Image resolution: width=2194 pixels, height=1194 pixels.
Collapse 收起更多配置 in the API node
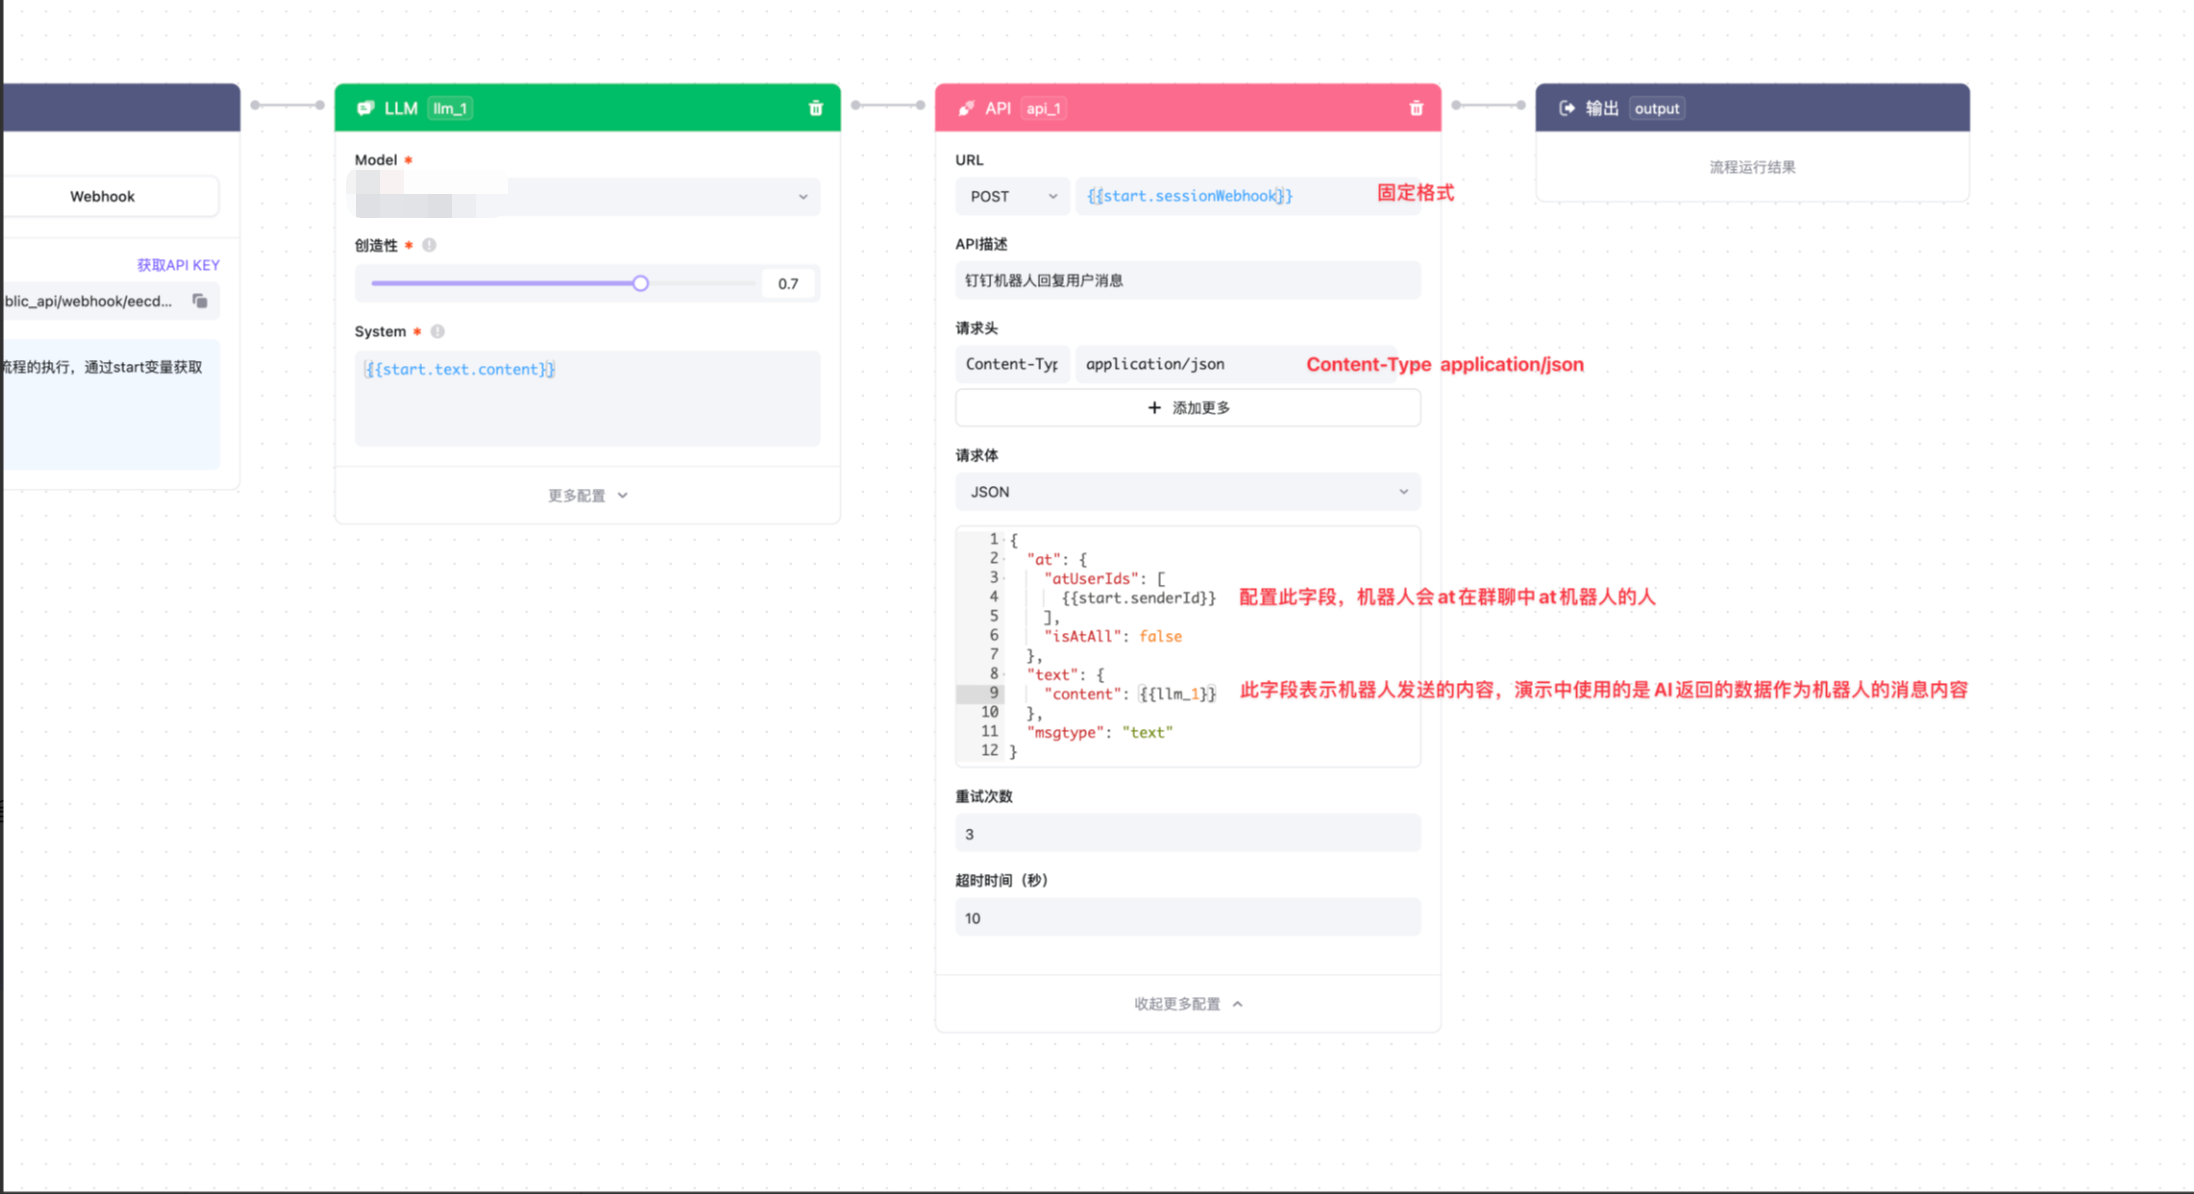pos(1187,1003)
